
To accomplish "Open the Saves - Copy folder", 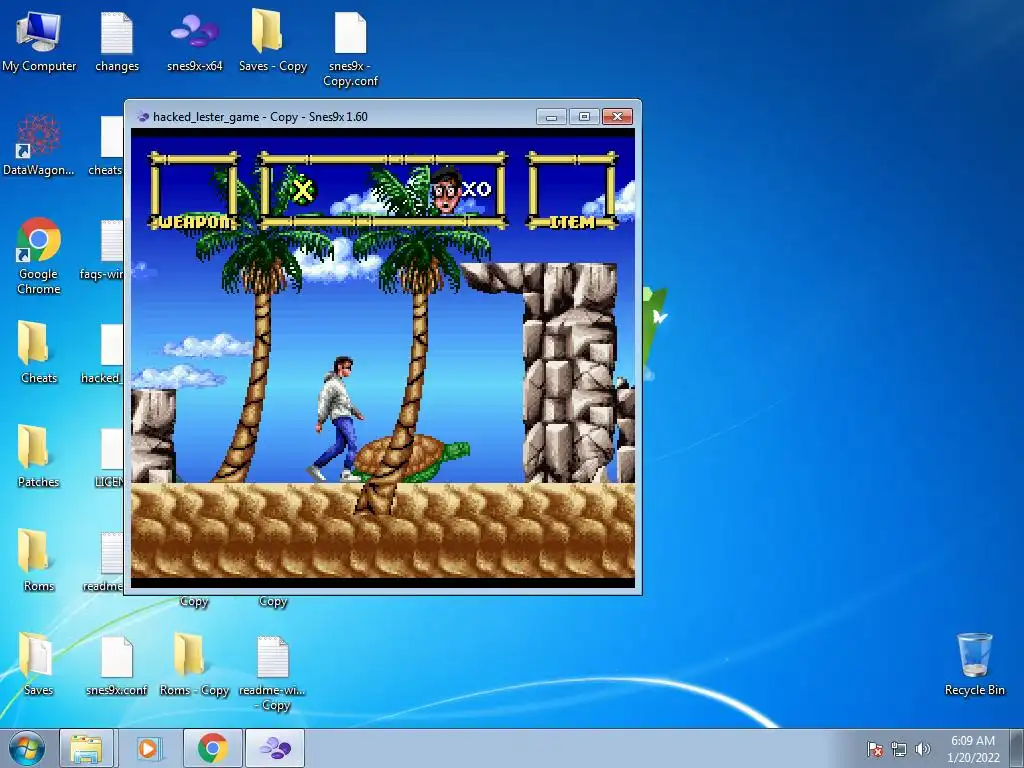I will point(272,42).
